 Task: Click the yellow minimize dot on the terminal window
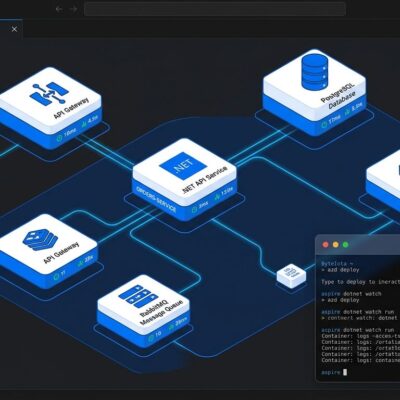335,245
